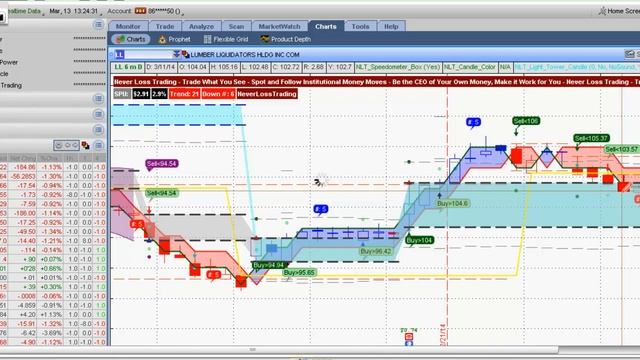Click the Sell<106 chart bubble
This screenshot has width=640, height=360.
pos(526,121)
